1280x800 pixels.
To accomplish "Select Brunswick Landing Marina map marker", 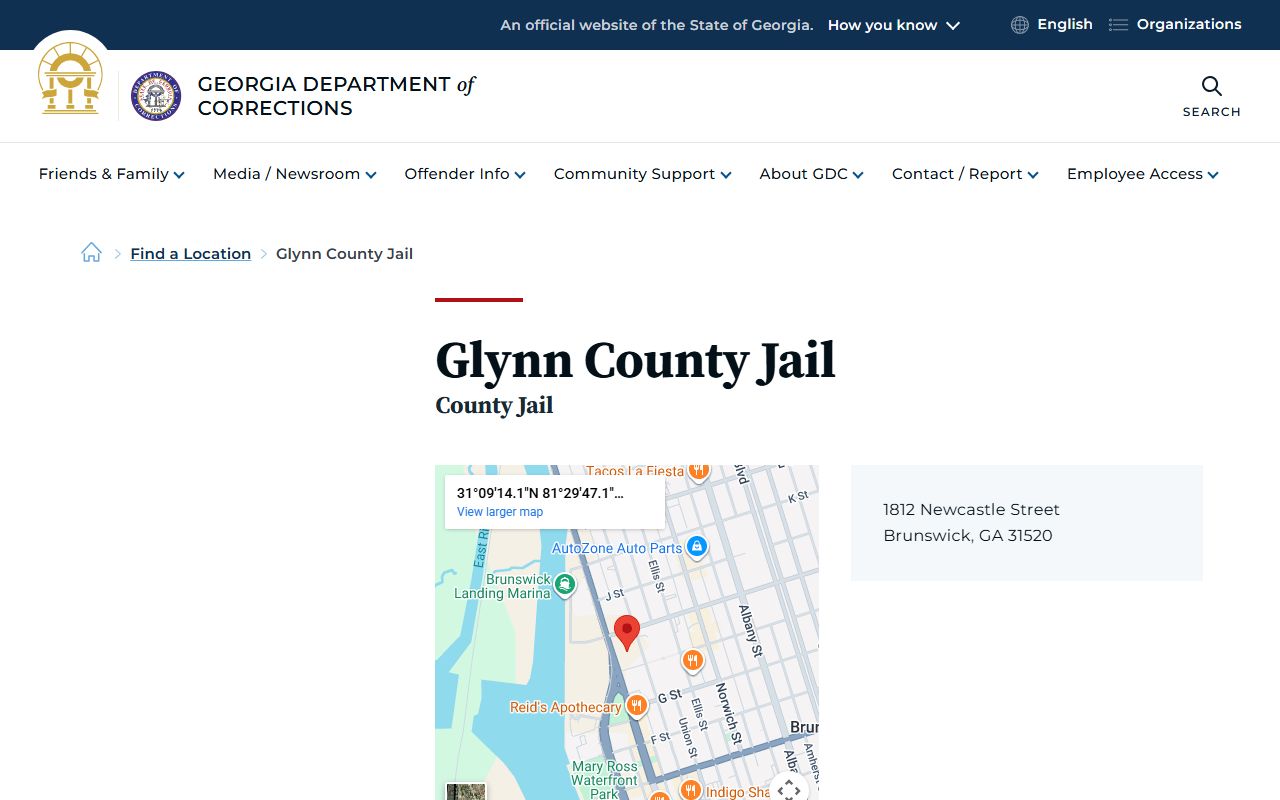I will [x=565, y=584].
